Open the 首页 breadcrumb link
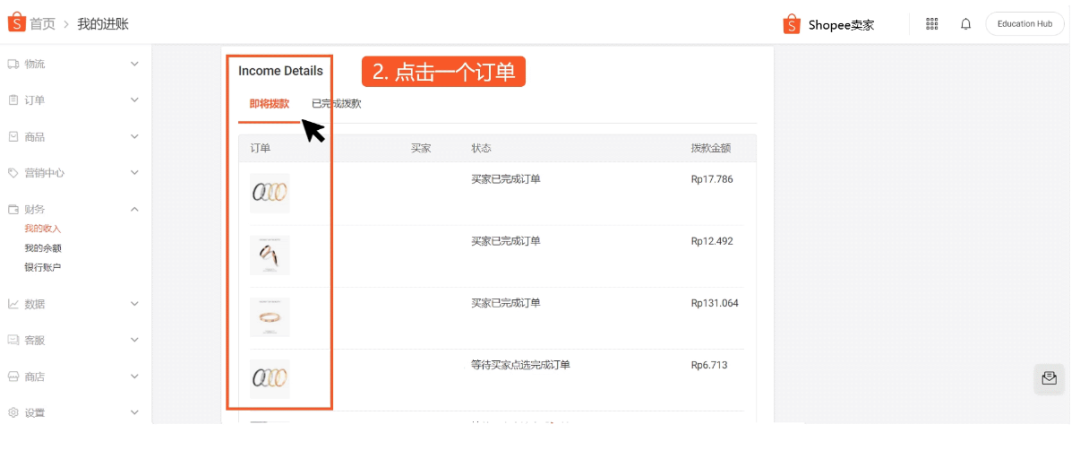1080x476 pixels. click(x=42, y=24)
